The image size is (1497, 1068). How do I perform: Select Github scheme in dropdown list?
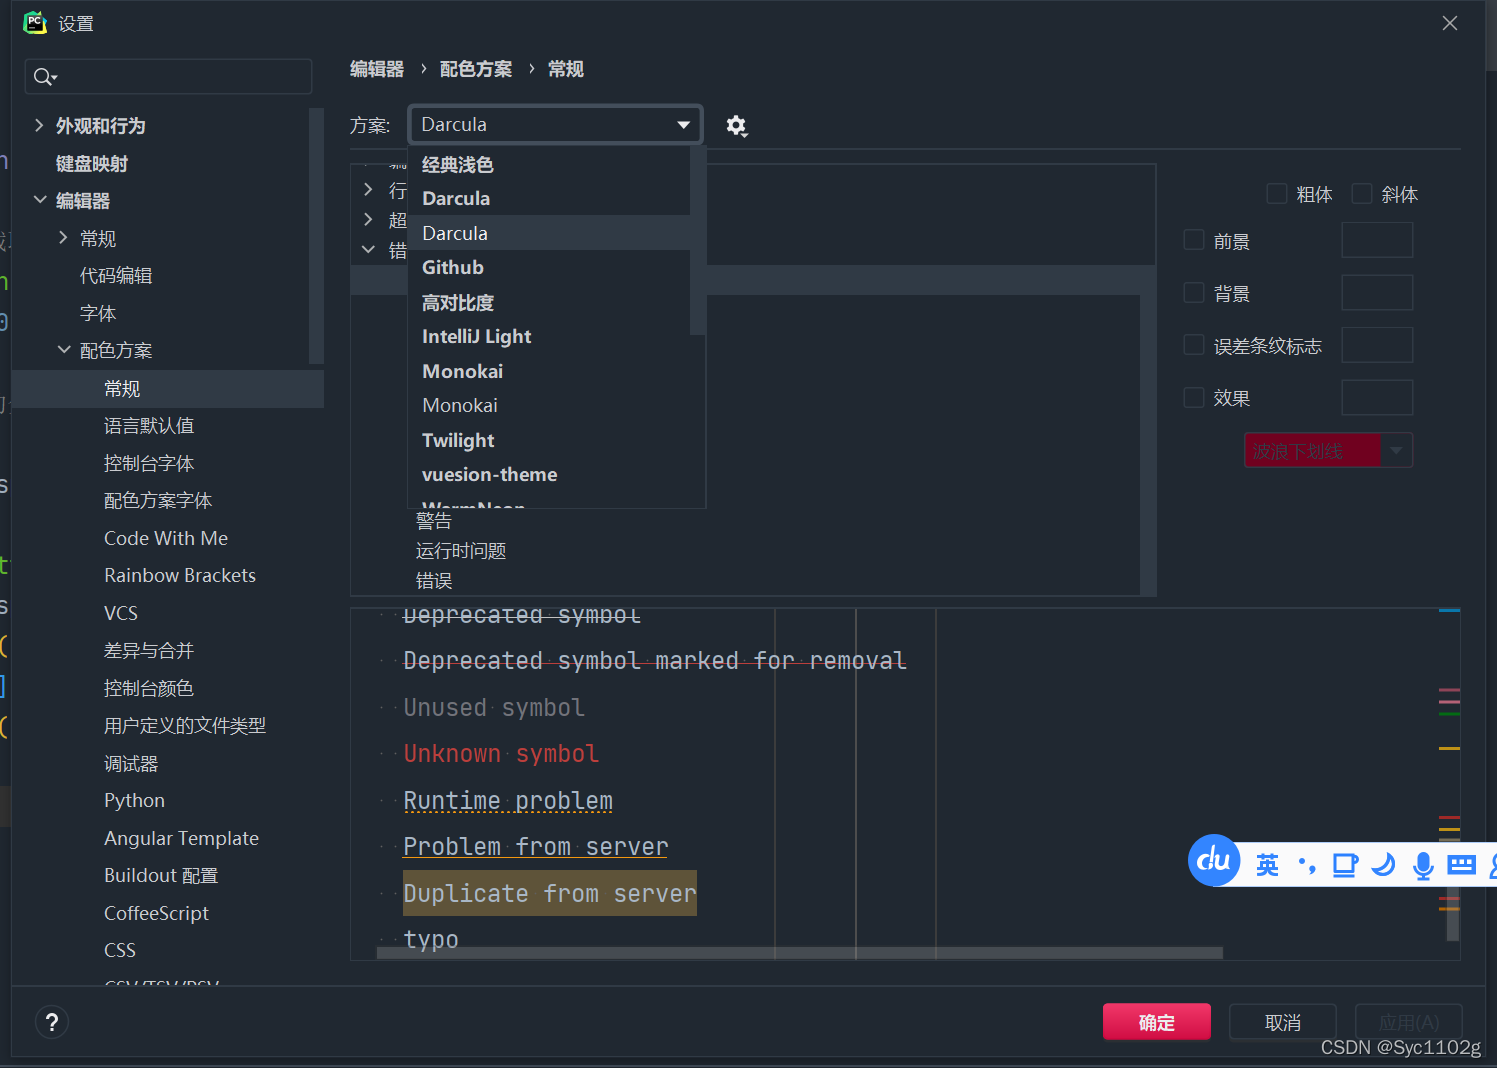pos(549,267)
